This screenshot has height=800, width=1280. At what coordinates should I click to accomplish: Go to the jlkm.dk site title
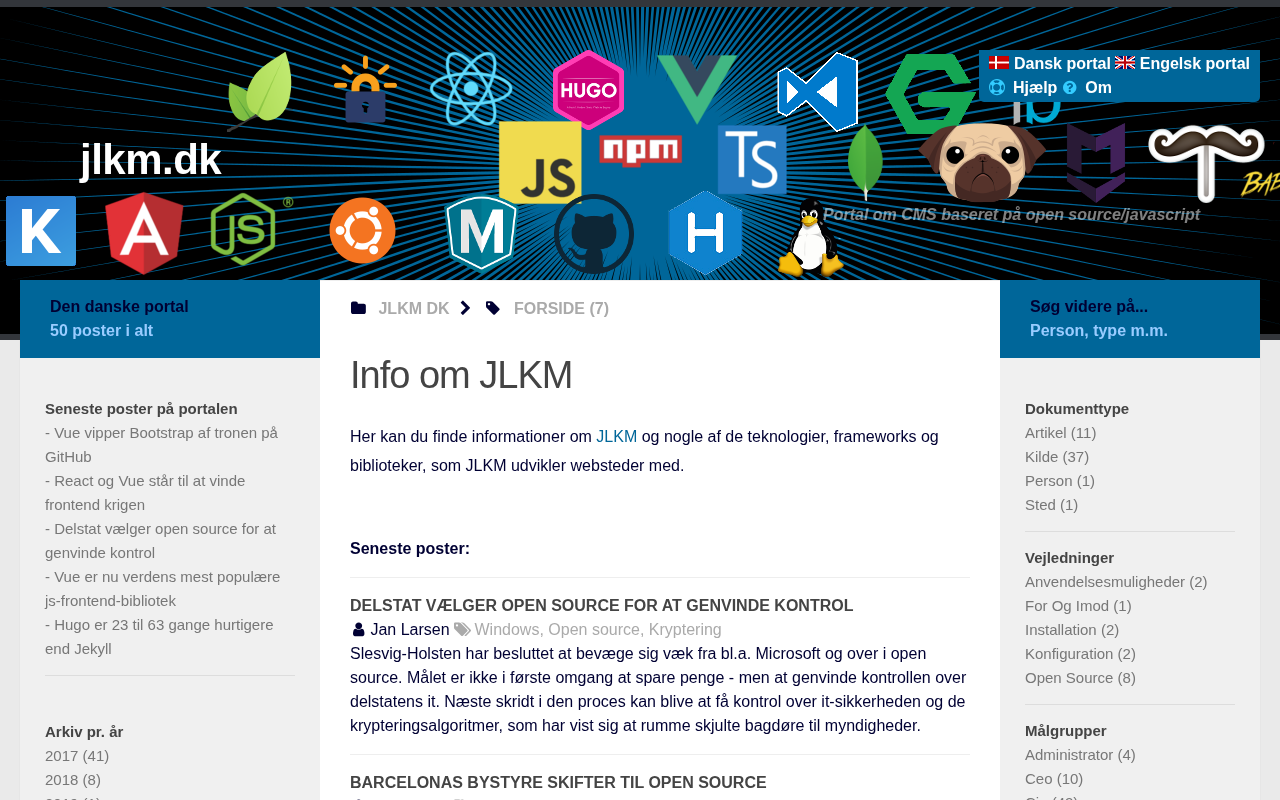pyautogui.click(x=150, y=160)
